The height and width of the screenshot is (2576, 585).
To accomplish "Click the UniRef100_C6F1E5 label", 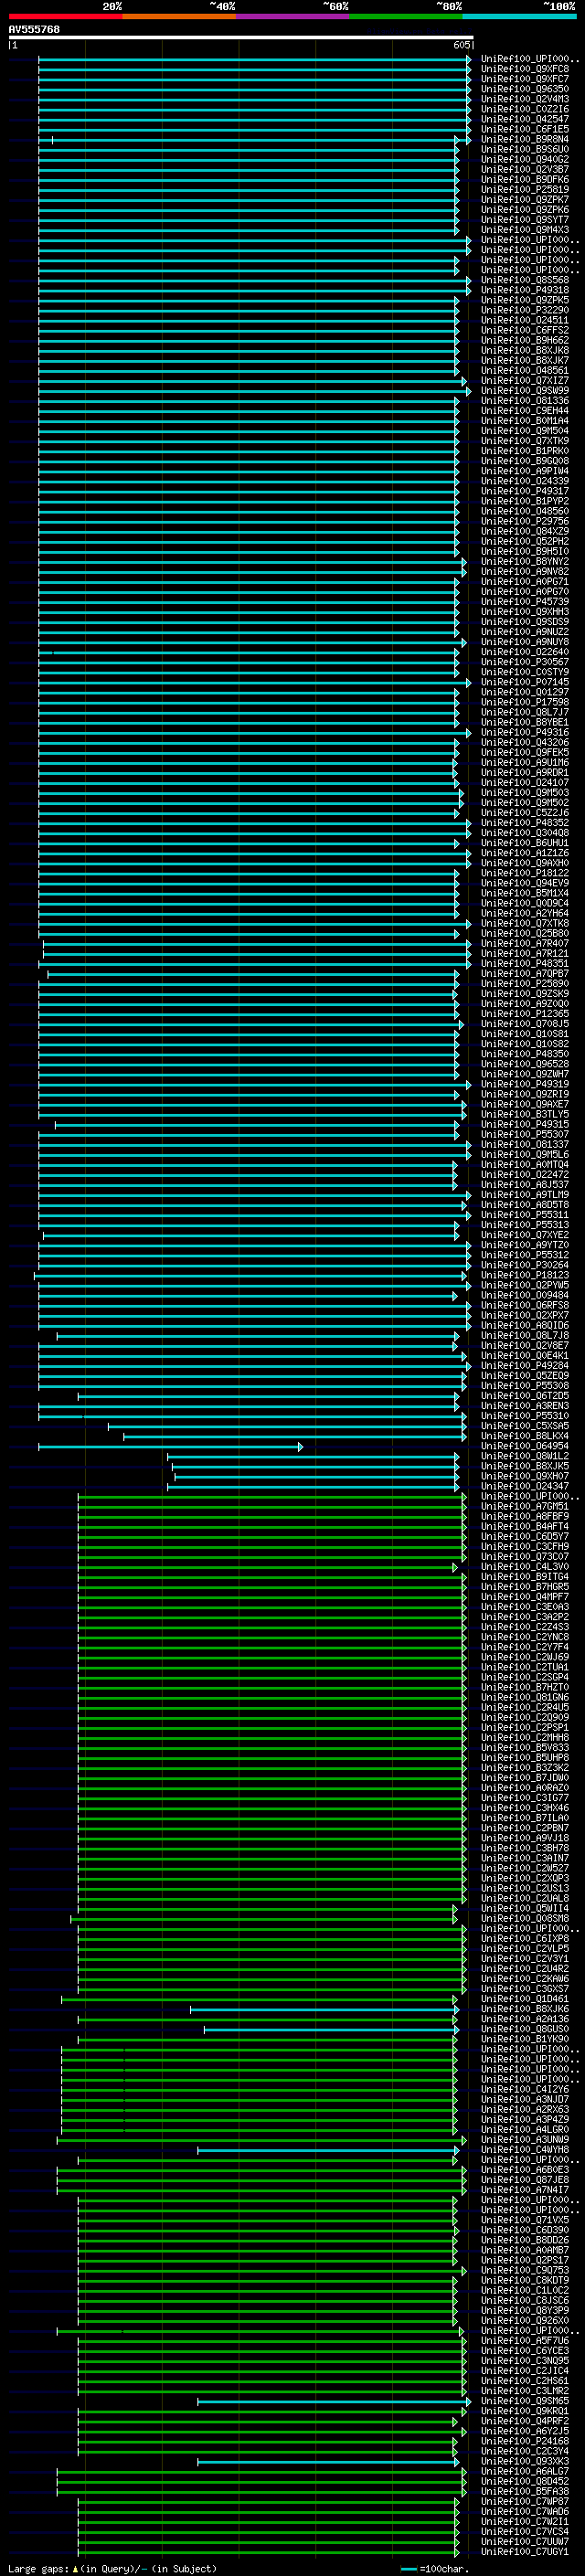I will point(525,129).
